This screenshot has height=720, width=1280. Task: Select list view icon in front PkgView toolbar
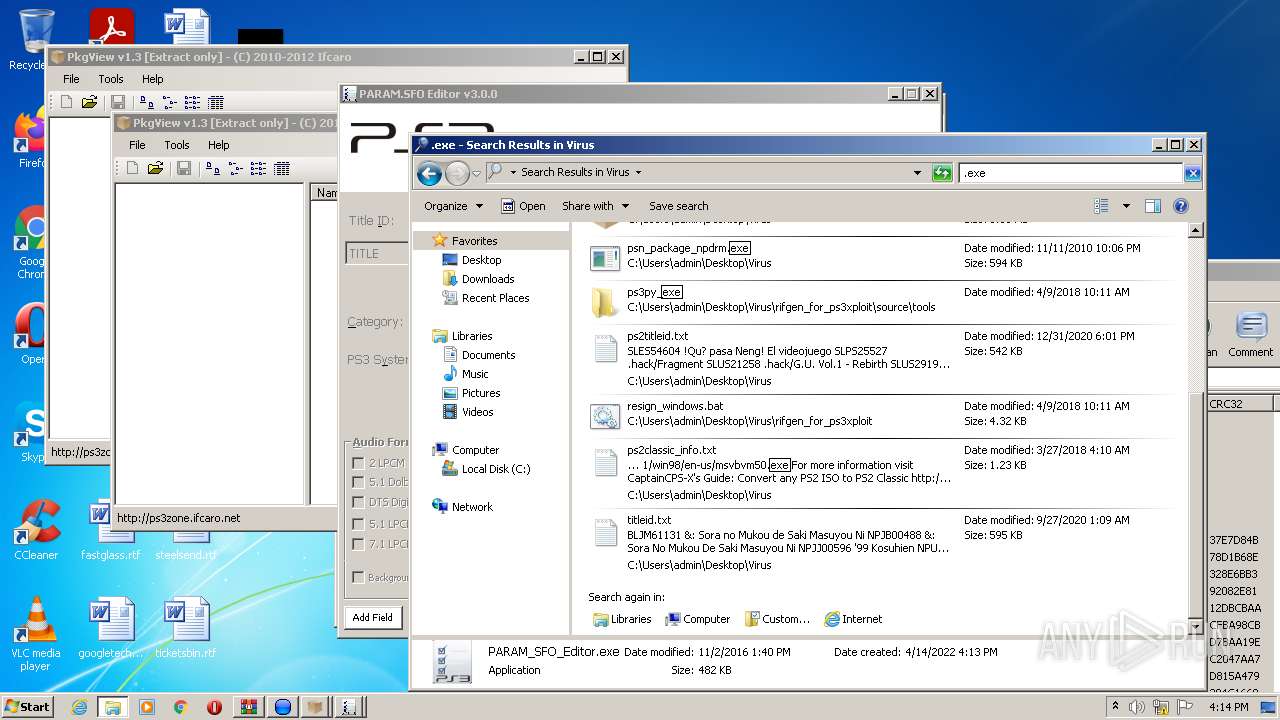tap(258, 168)
